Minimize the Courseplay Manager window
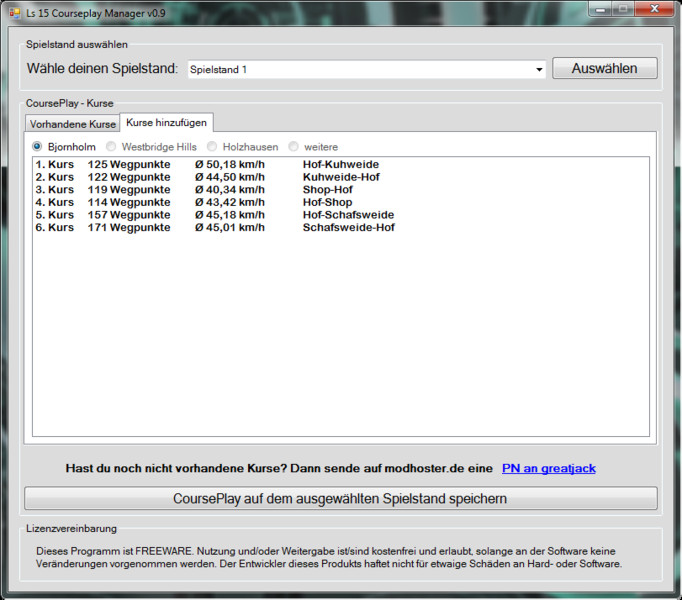The width and height of the screenshot is (682, 600). [601, 9]
